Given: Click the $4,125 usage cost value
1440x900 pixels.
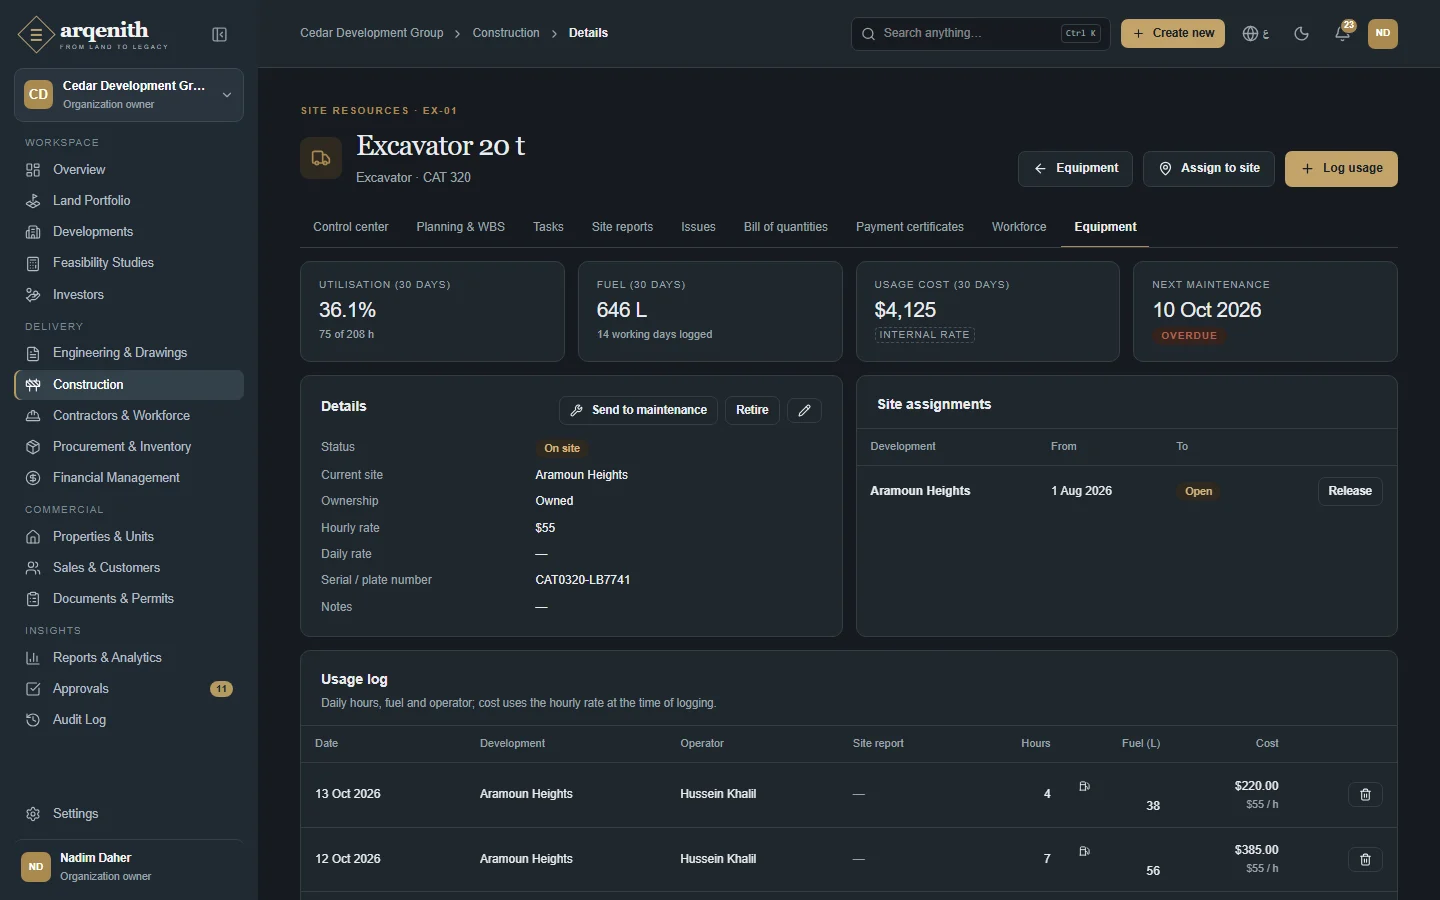Looking at the screenshot, I should [x=905, y=310].
